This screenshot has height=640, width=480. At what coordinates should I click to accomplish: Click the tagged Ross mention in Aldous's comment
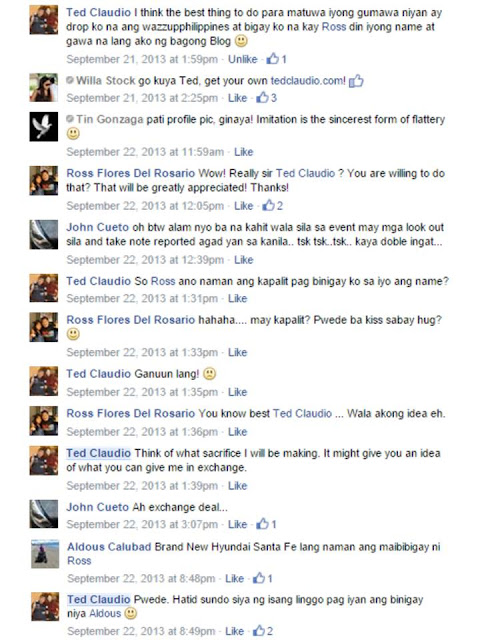coord(79,560)
